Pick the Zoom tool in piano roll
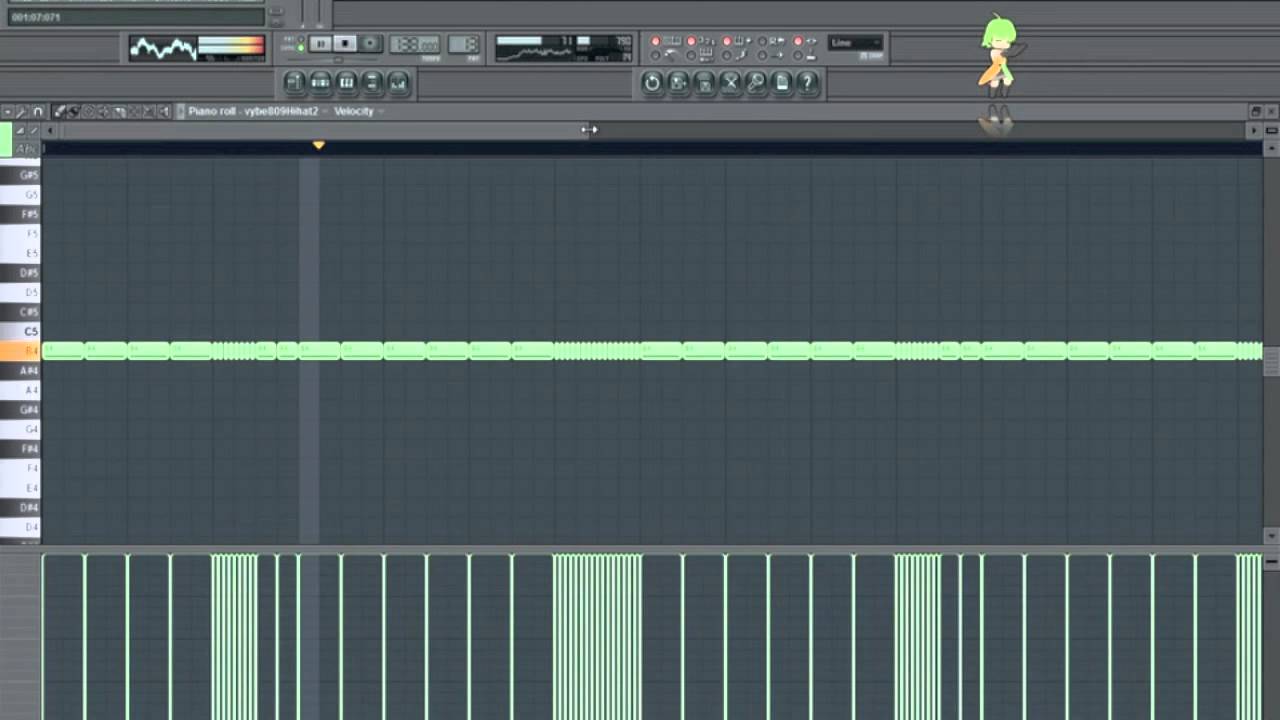 click(x=148, y=111)
